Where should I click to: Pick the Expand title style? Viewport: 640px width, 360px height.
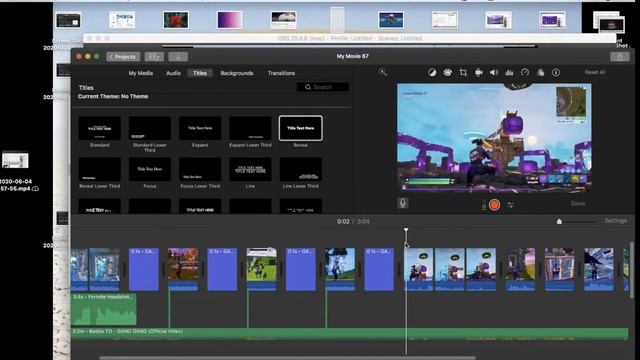(200, 128)
